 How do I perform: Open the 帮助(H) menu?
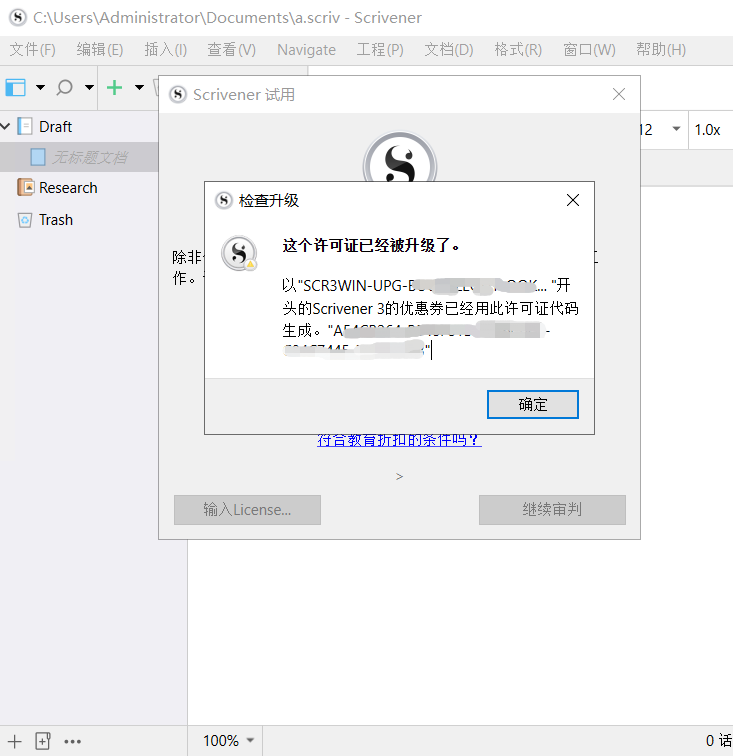tap(661, 50)
